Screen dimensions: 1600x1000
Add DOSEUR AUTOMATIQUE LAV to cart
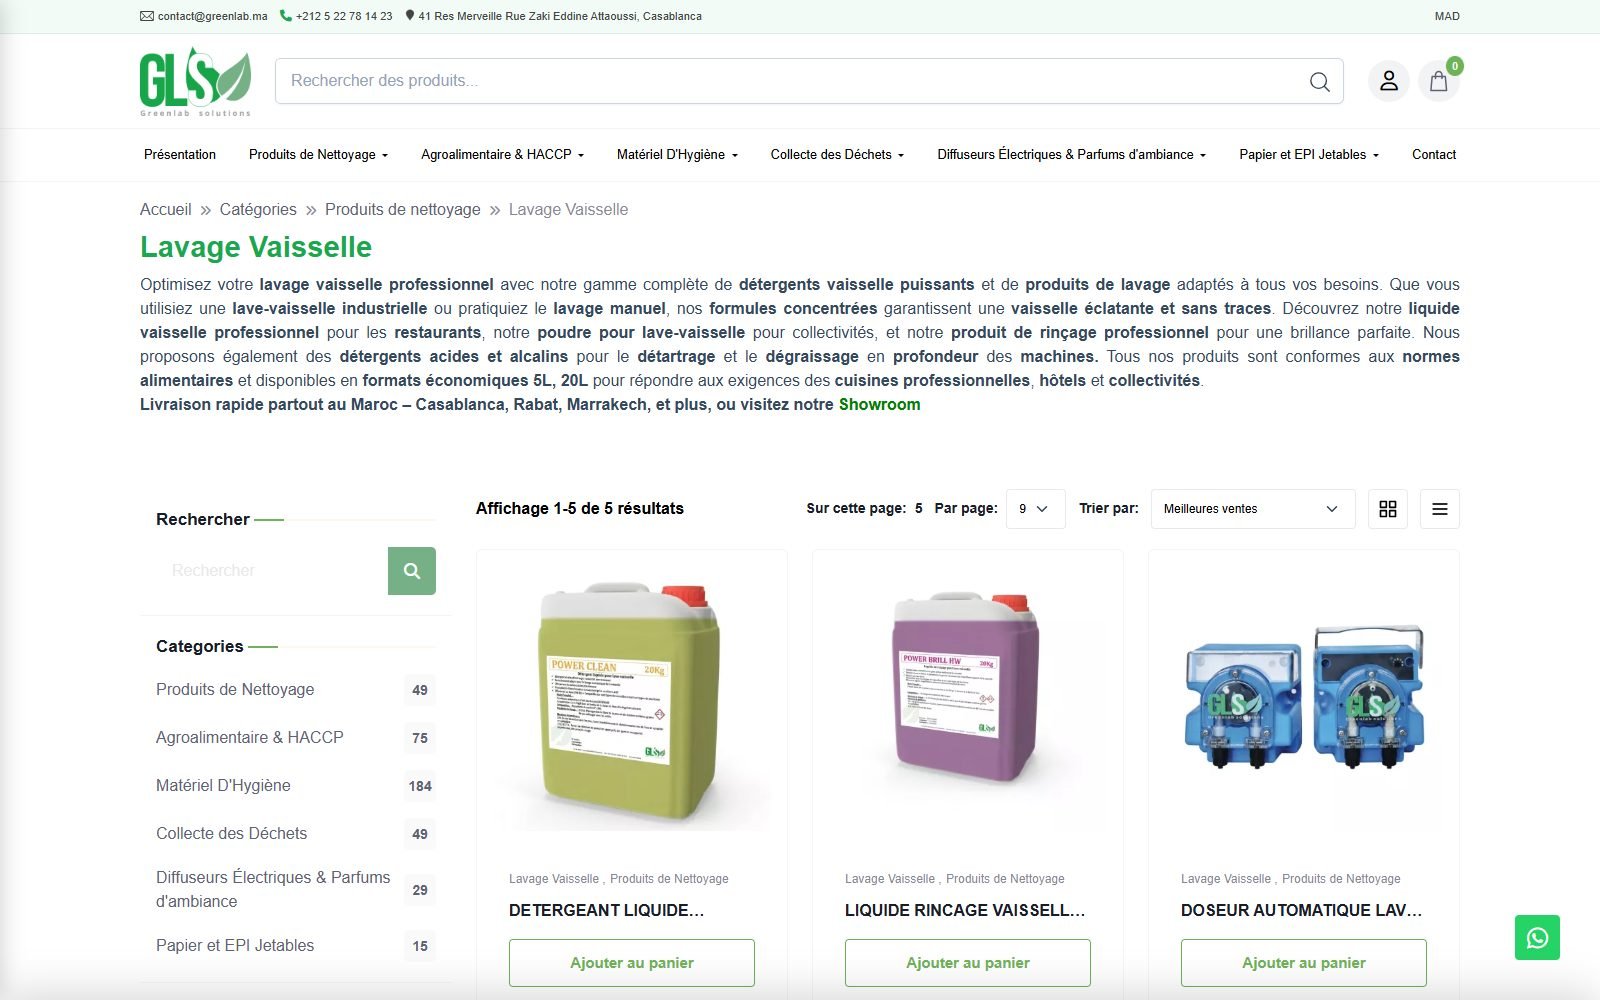[x=1304, y=963]
